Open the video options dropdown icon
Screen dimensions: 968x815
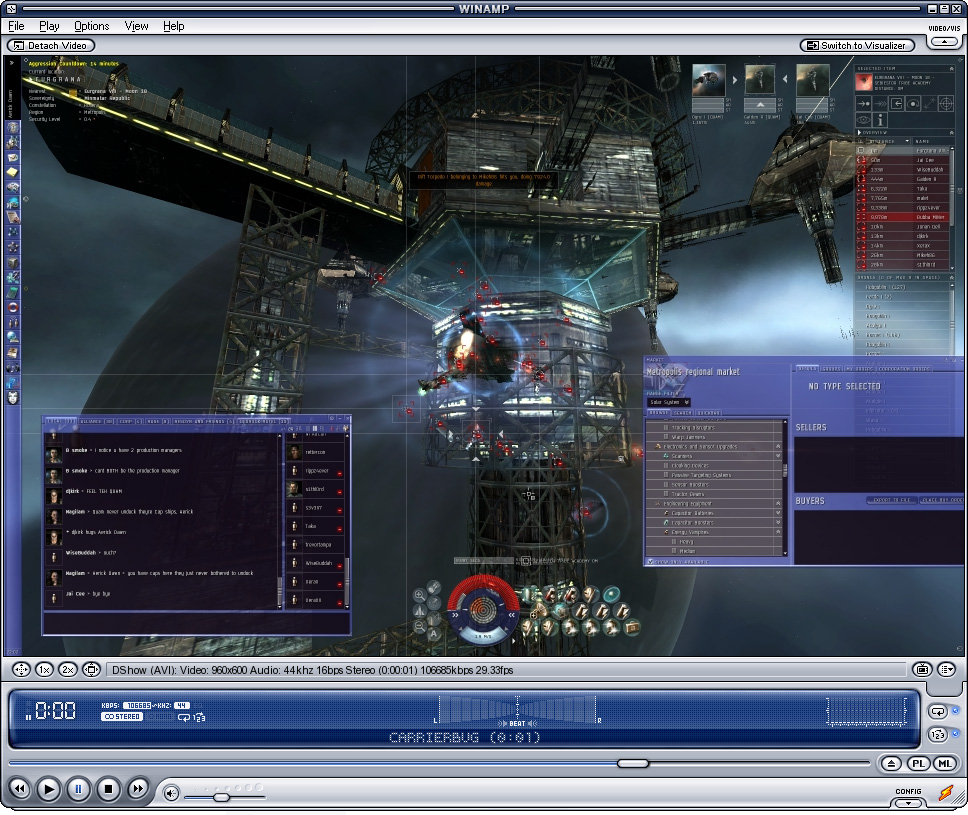click(946, 669)
